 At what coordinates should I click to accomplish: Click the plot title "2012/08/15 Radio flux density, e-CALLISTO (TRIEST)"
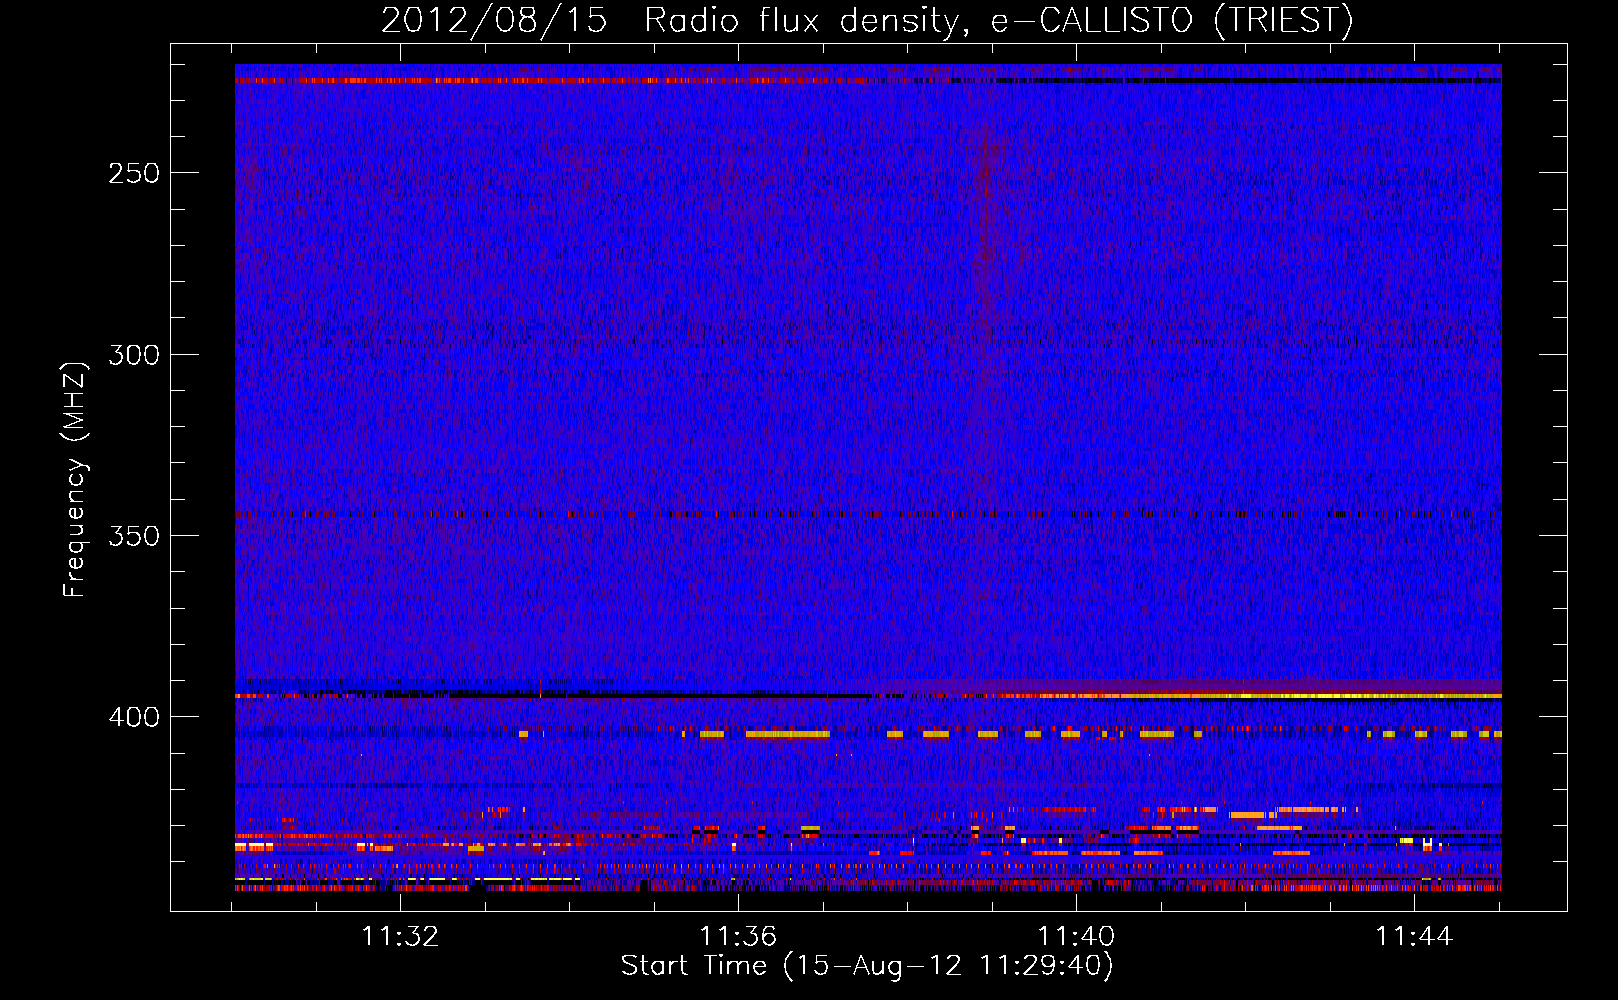pos(867,20)
